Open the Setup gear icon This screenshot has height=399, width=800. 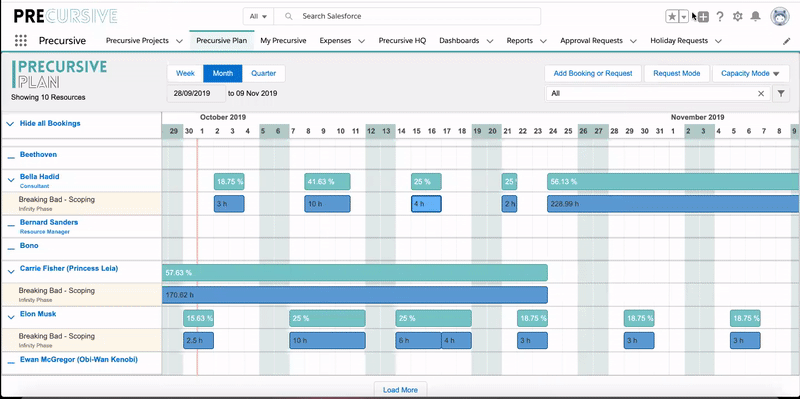coord(737,17)
